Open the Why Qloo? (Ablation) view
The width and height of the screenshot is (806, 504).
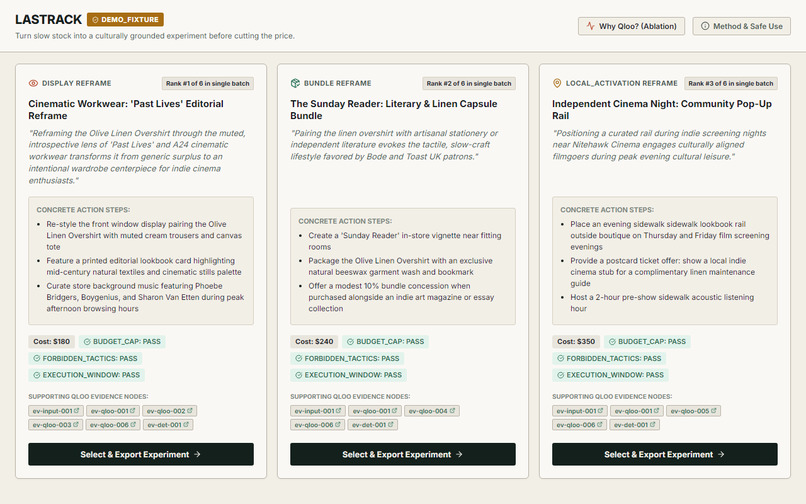631,26
